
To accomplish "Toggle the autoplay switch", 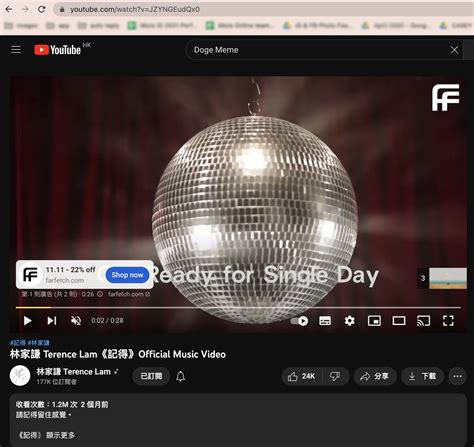I will click(299, 321).
